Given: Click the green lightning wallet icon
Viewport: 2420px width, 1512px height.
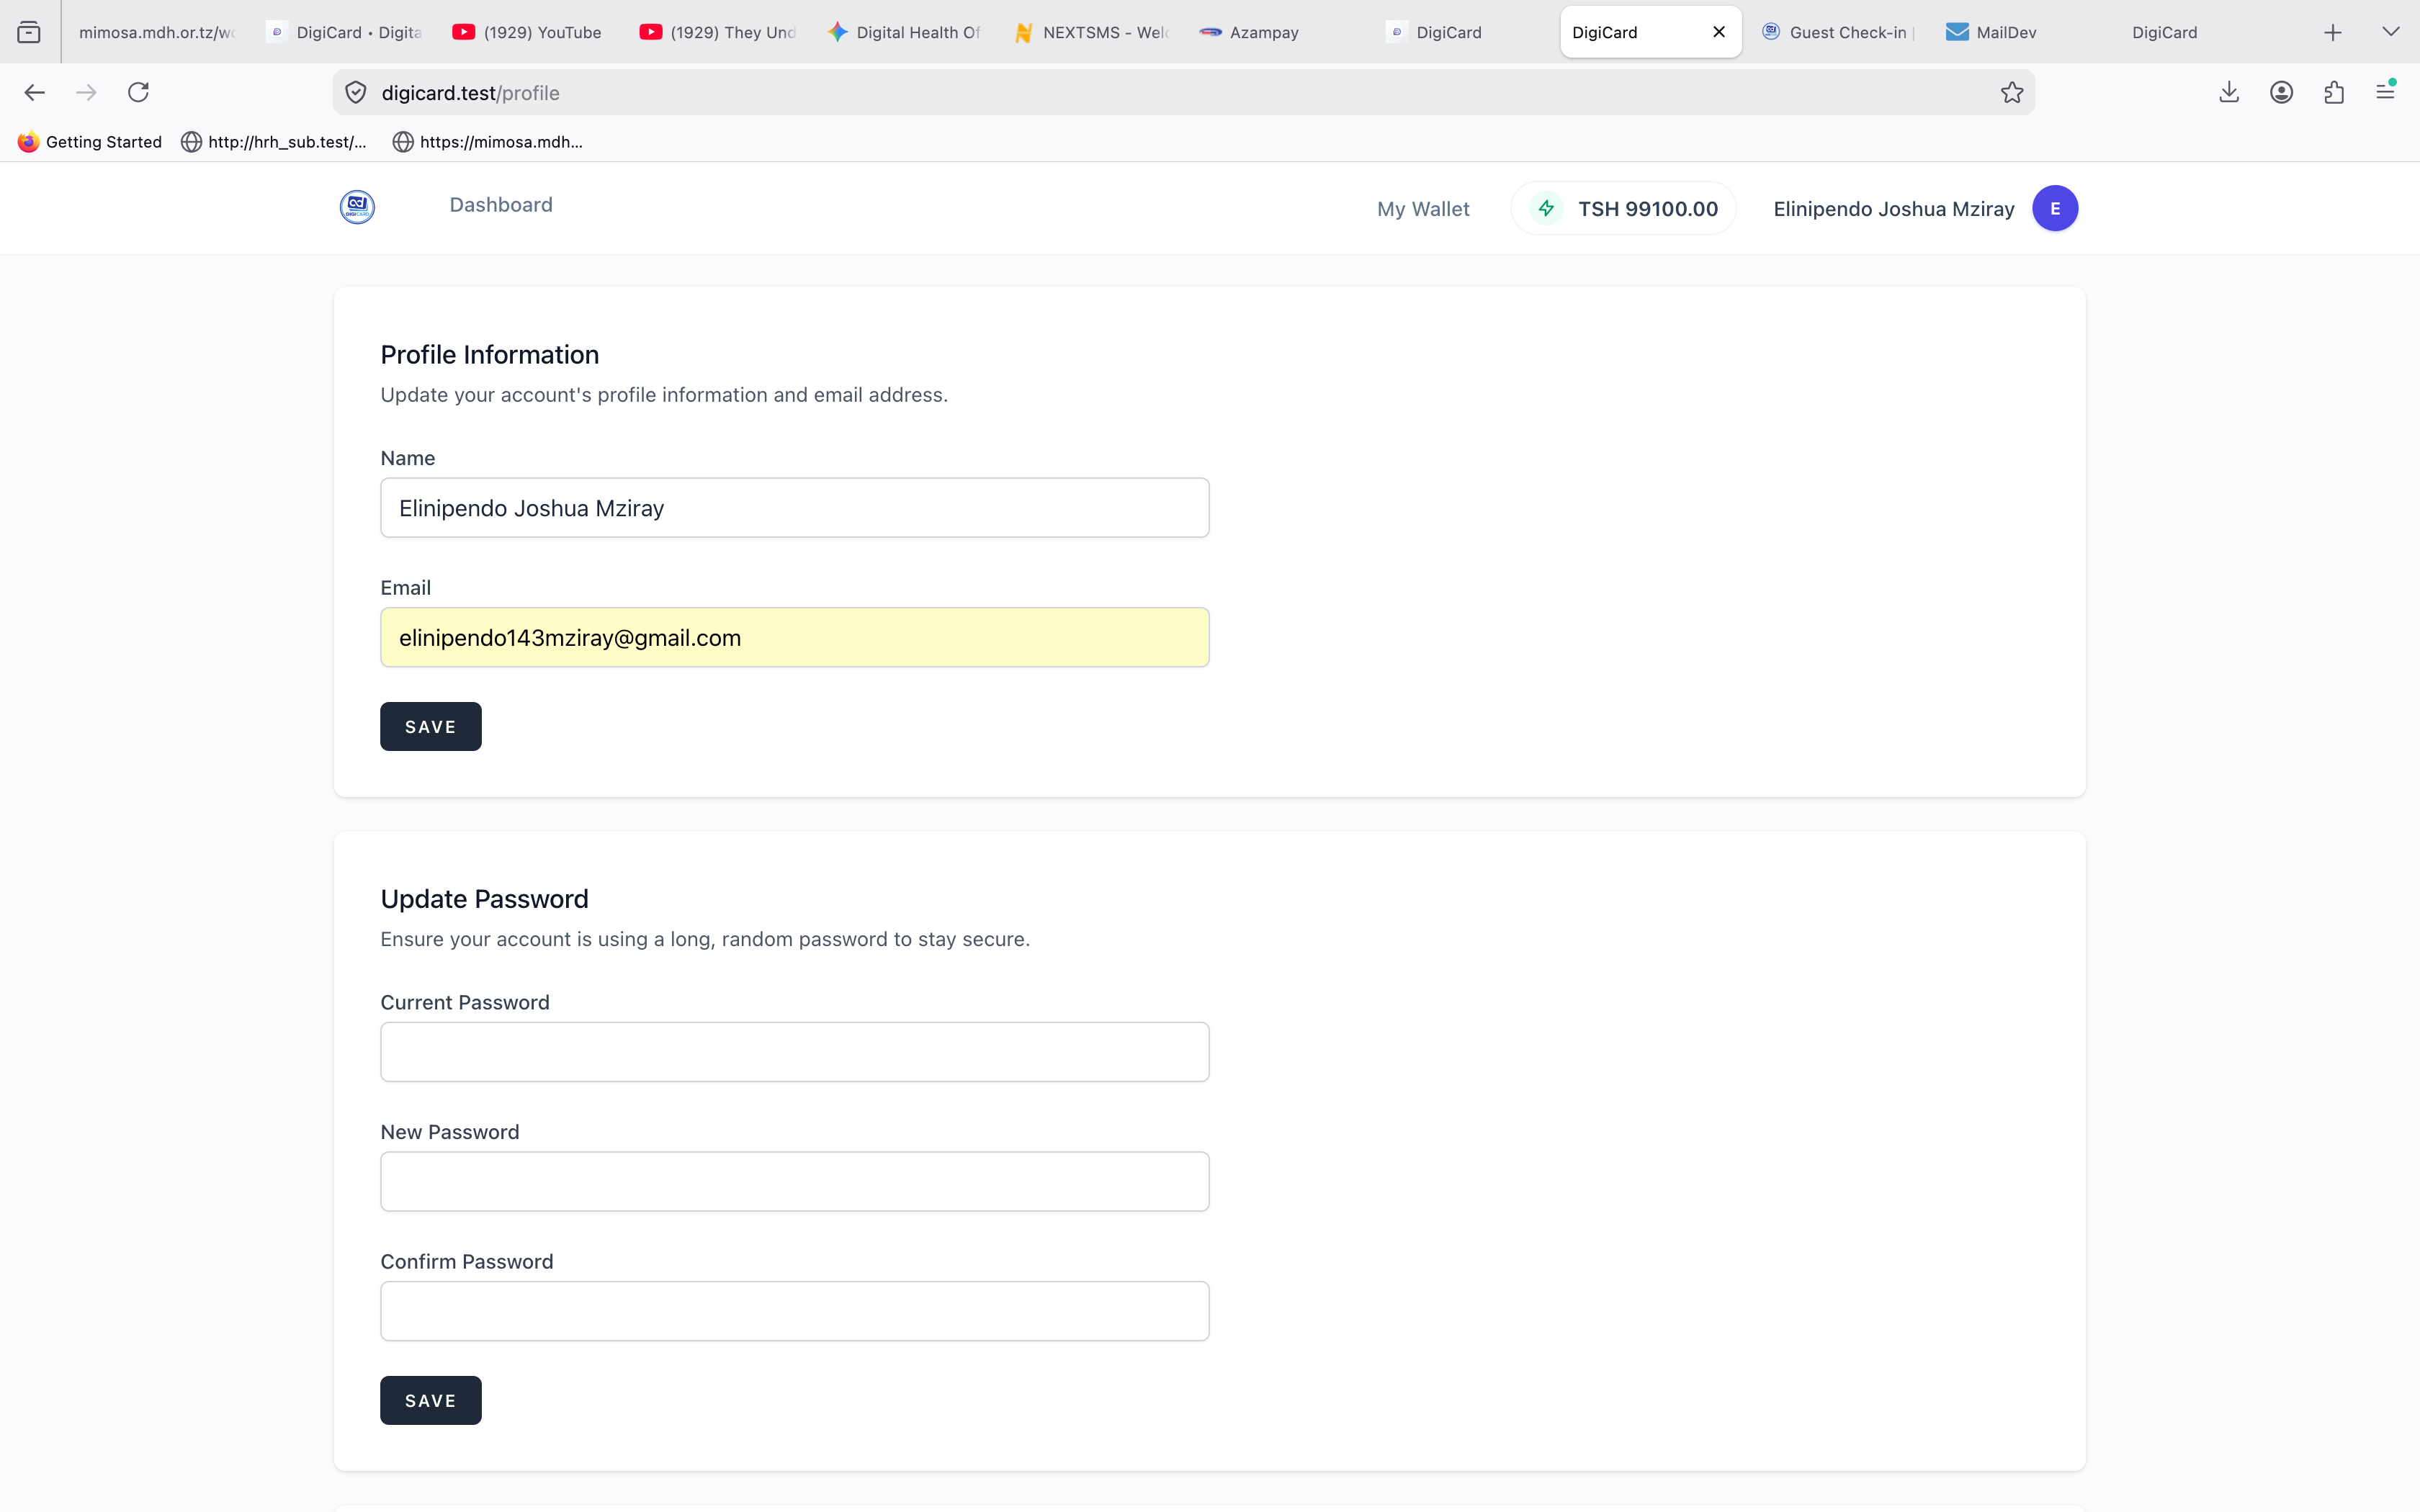Looking at the screenshot, I should [1546, 208].
